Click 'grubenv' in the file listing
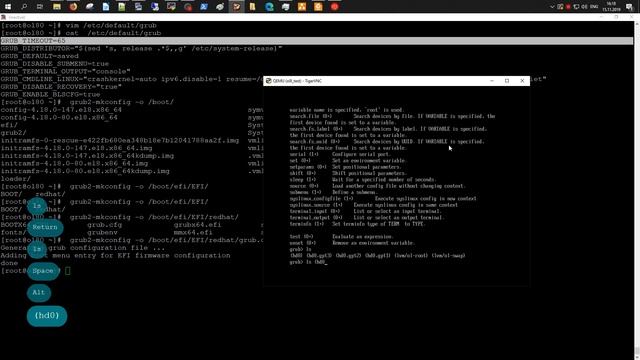Screen dimensions: 640x360 pos(102,233)
